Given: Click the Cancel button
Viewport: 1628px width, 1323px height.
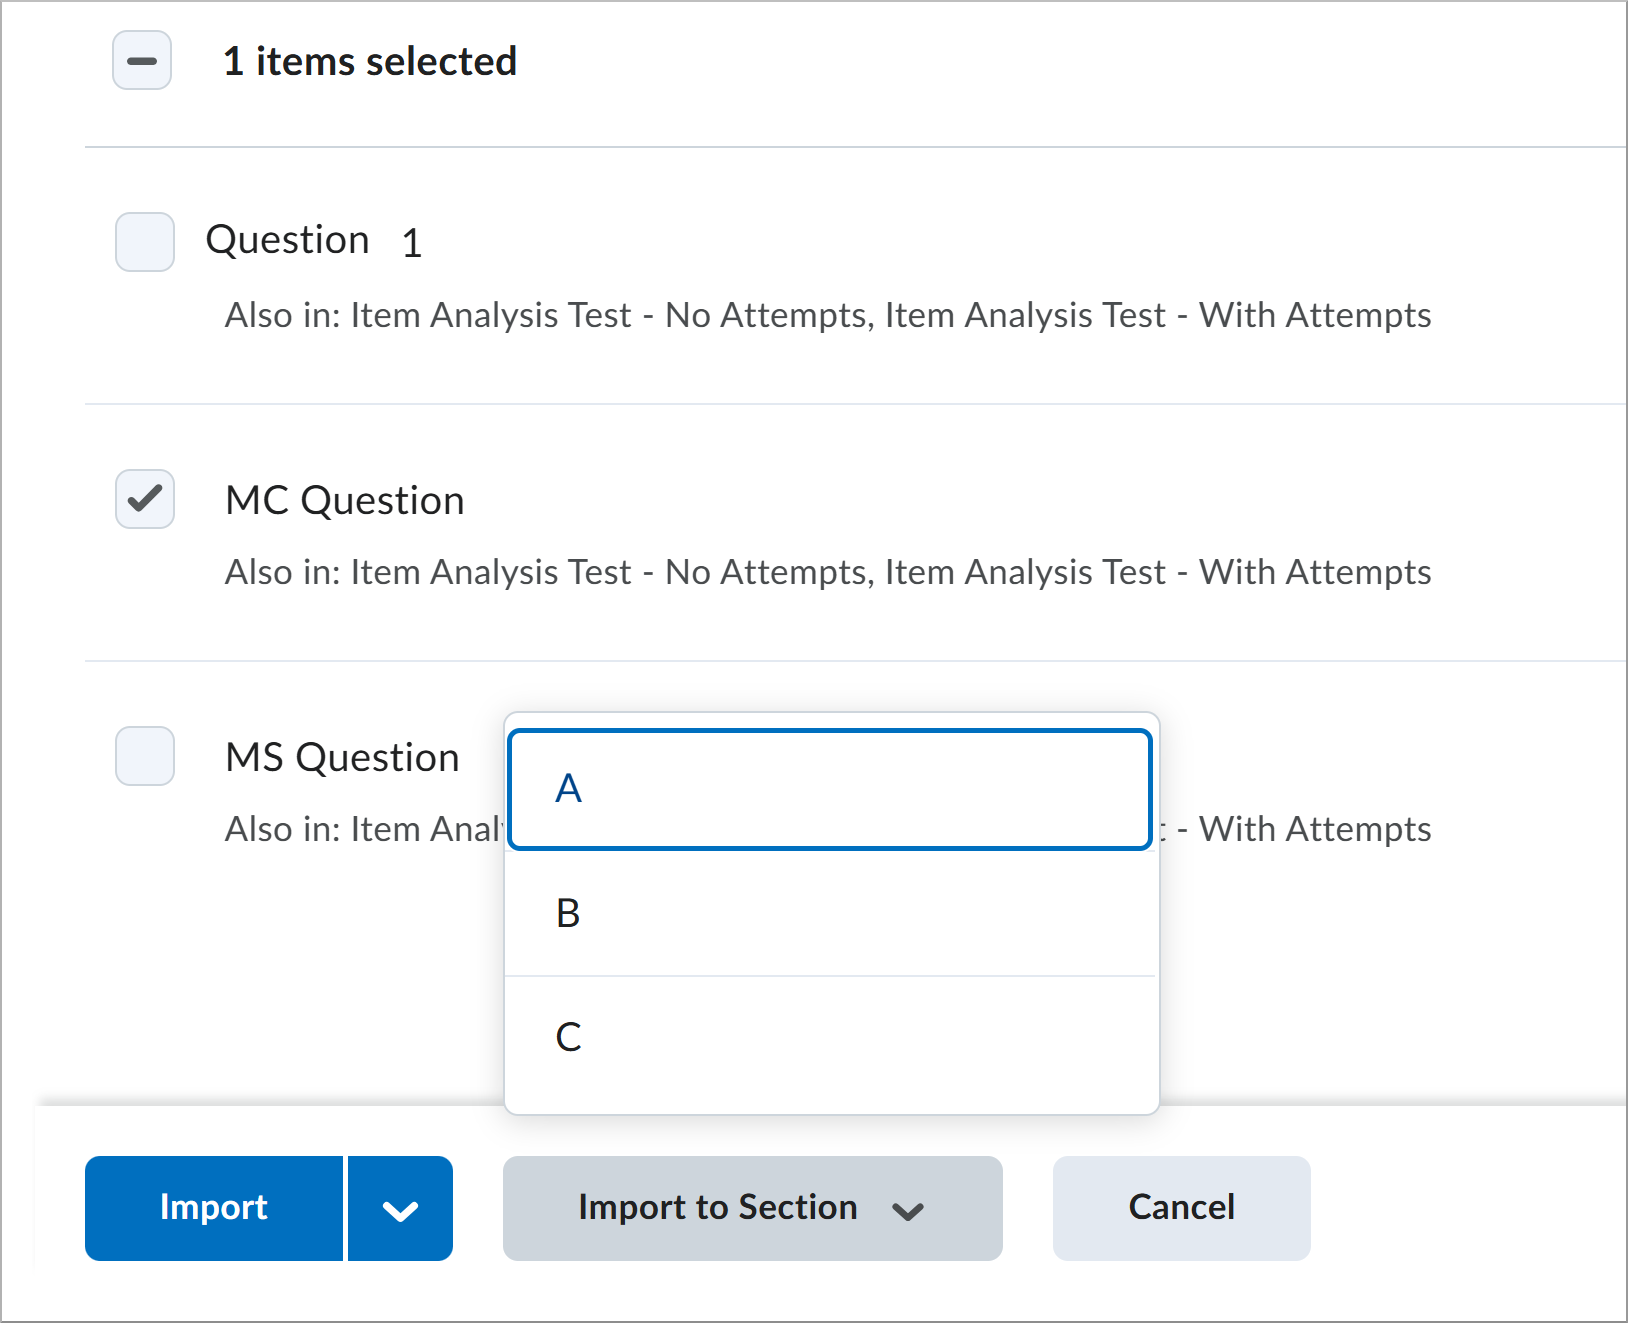Looking at the screenshot, I should pyautogui.click(x=1181, y=1208).
